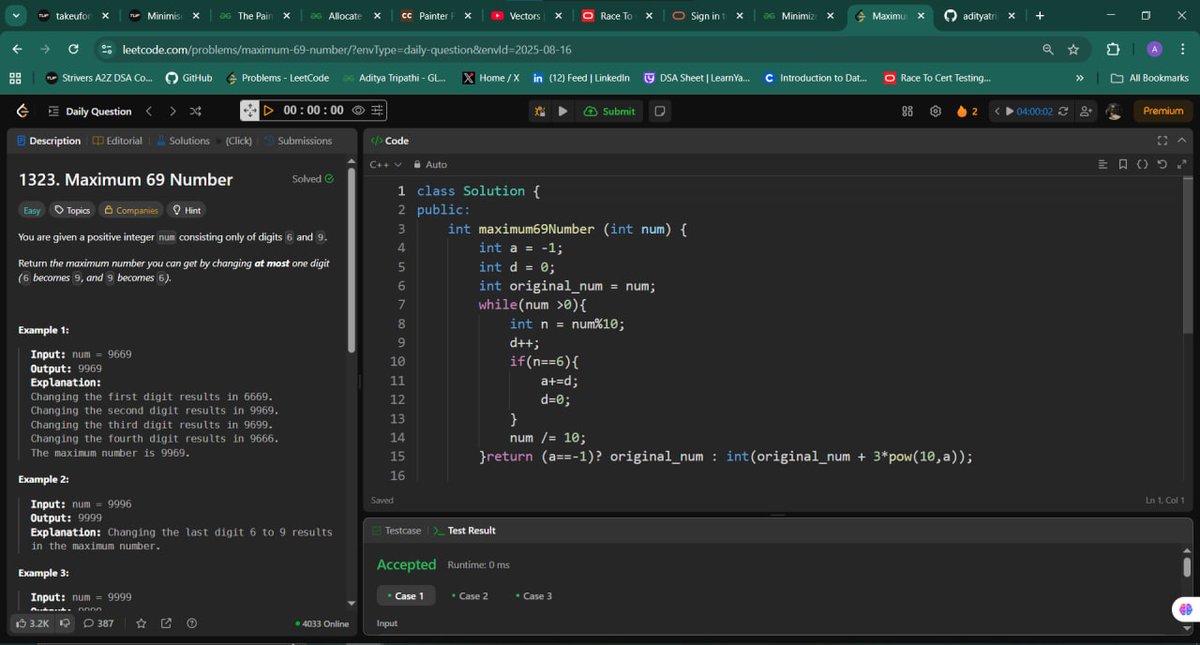The image size is (1200, 645).
Task: Run code with the play icon
Action: coord(563,111)
